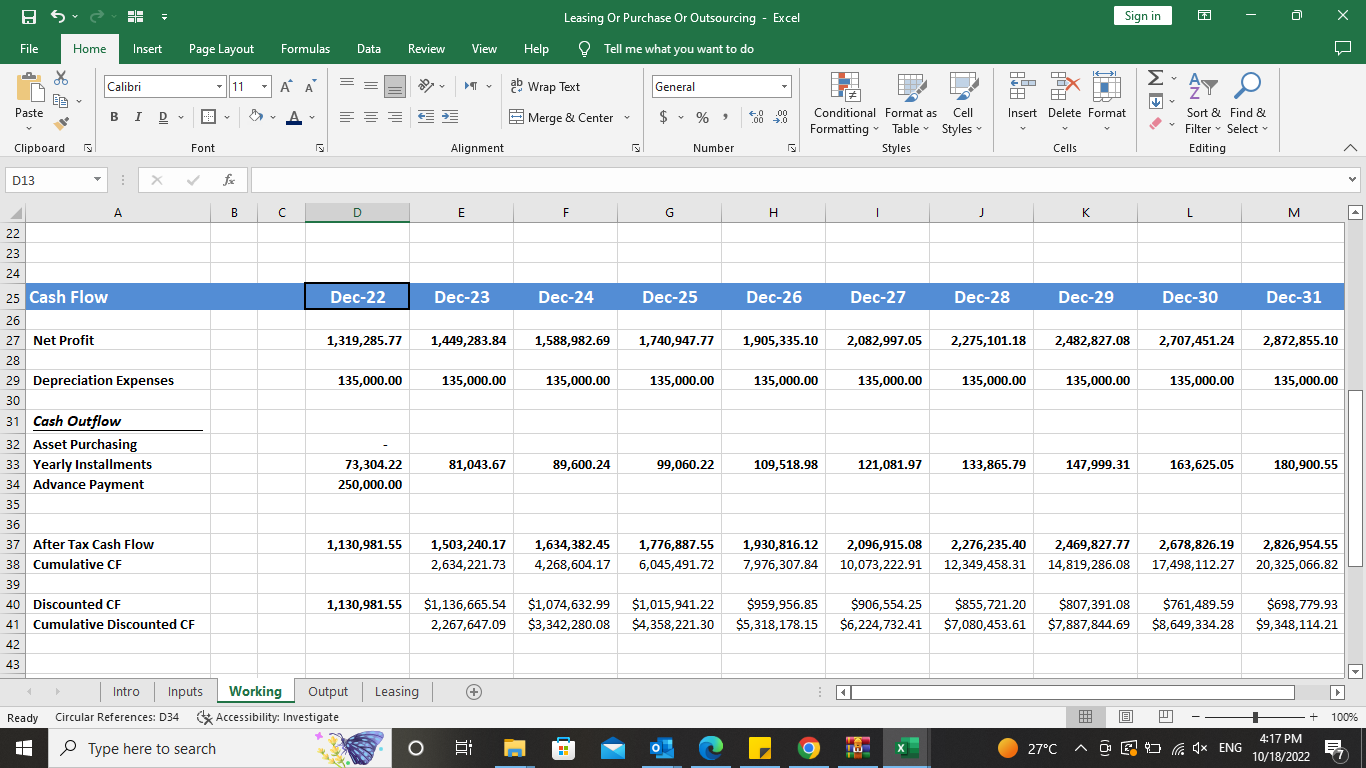
Task: Toggle Middle Align vertical alignment
Action: 371,87
